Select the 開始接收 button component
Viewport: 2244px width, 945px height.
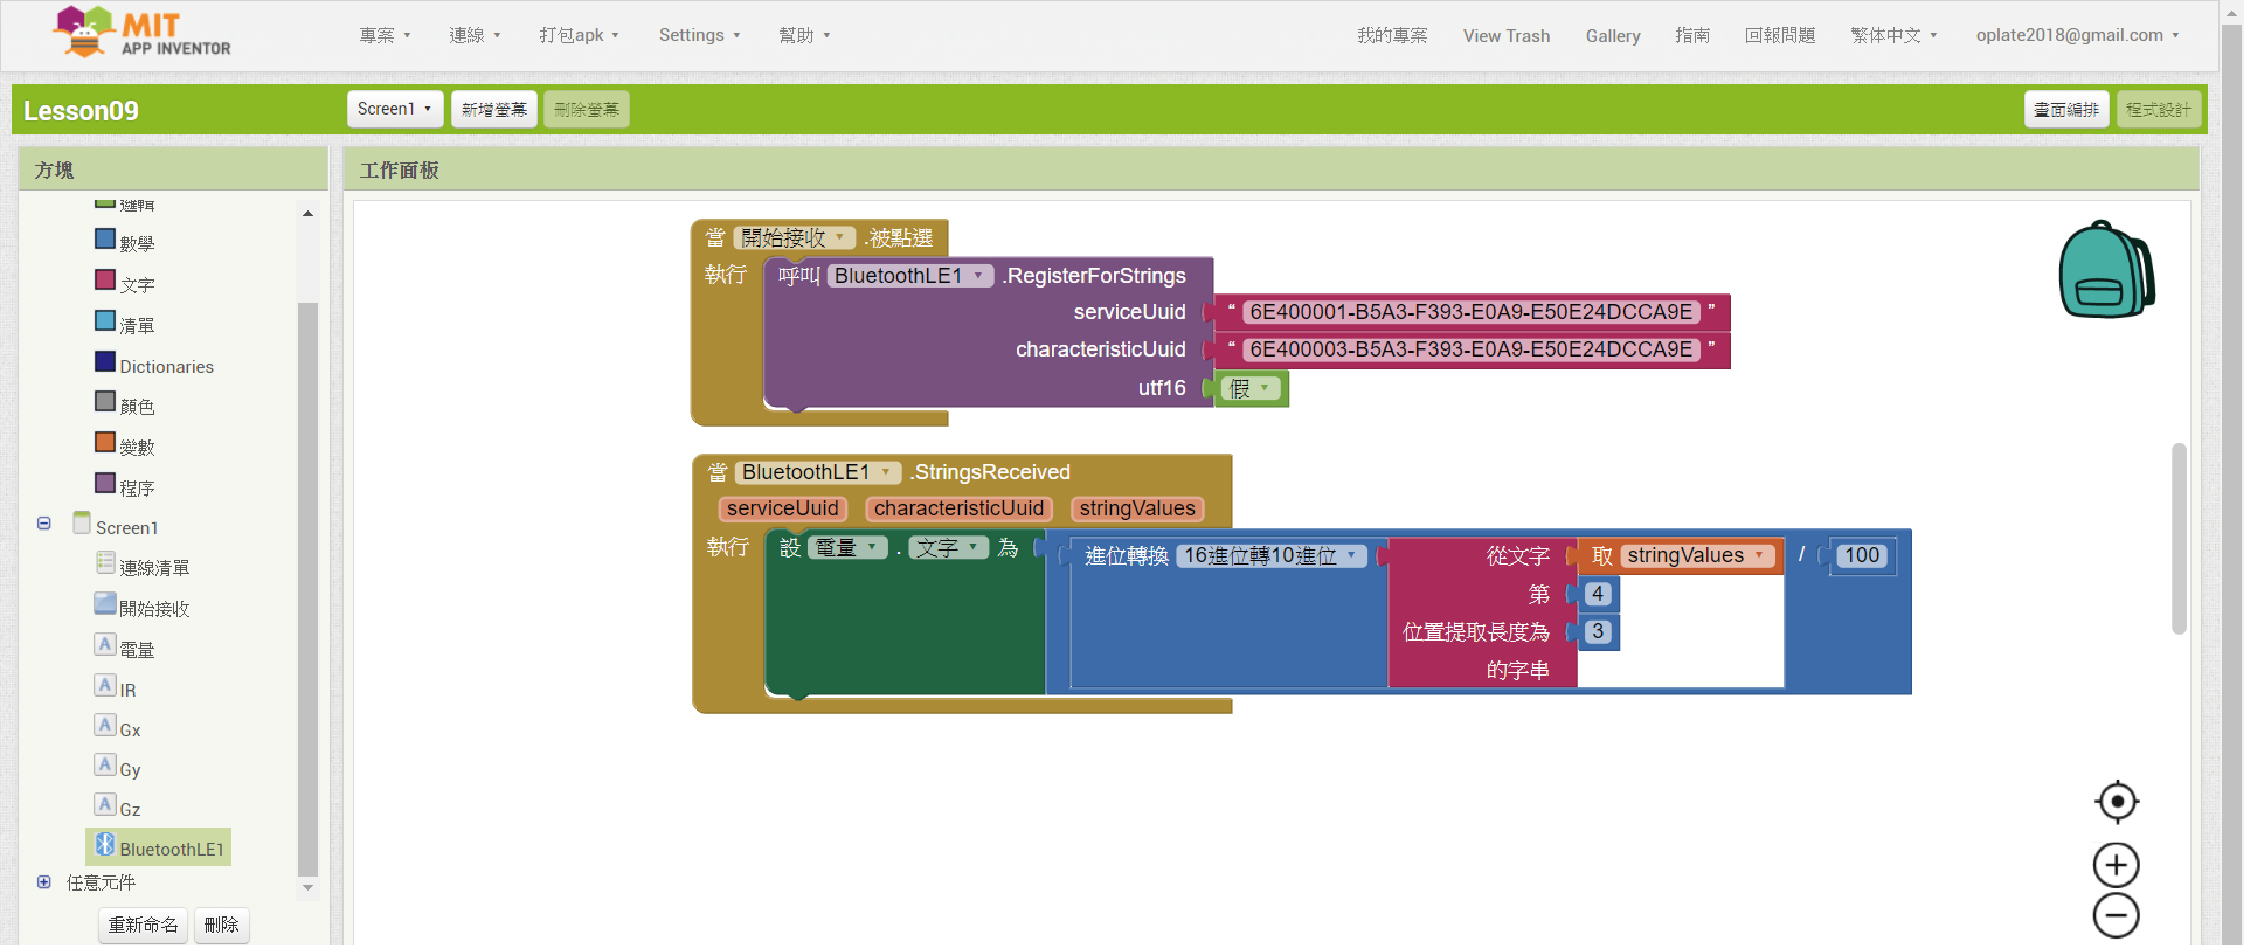(153, 608)
